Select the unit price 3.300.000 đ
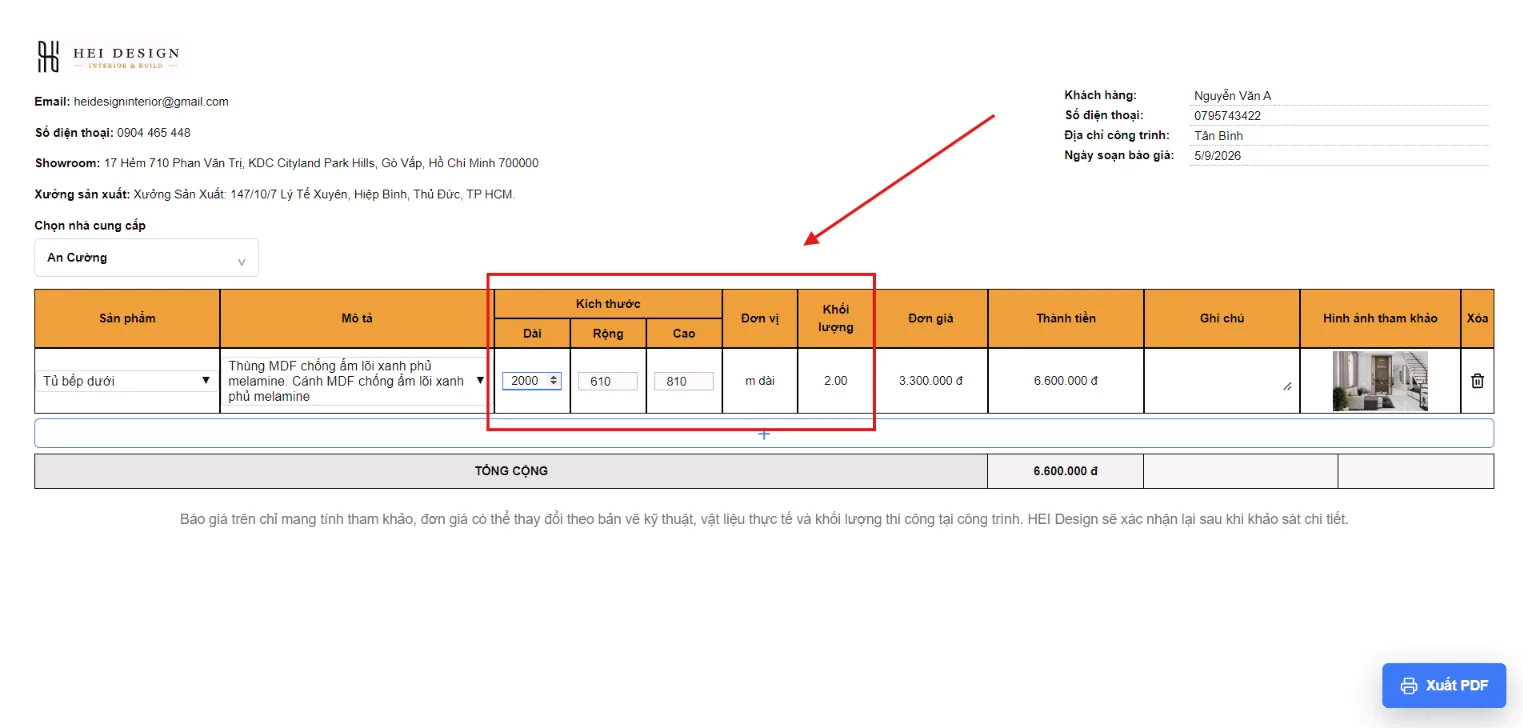1523x728 pixels. [931, 381]
